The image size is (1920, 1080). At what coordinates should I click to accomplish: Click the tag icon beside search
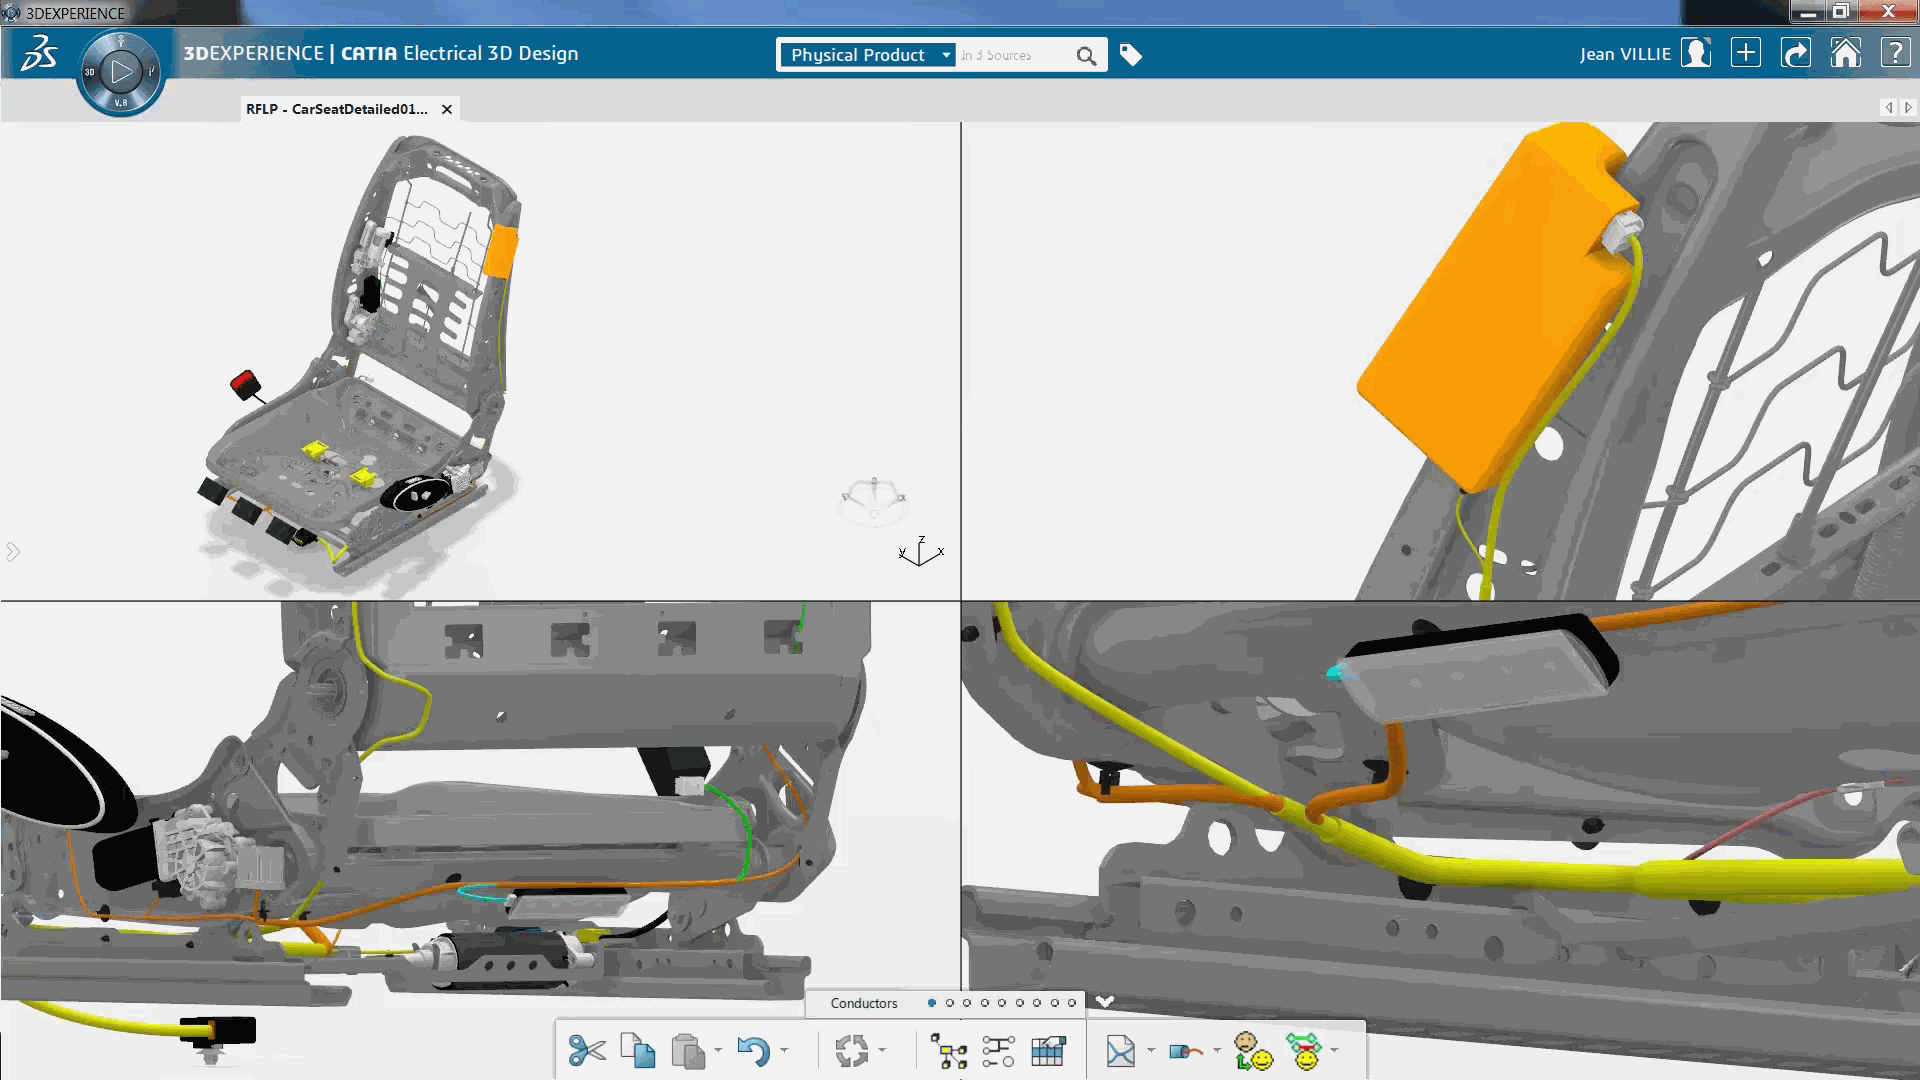click(x=1130, y=55)
